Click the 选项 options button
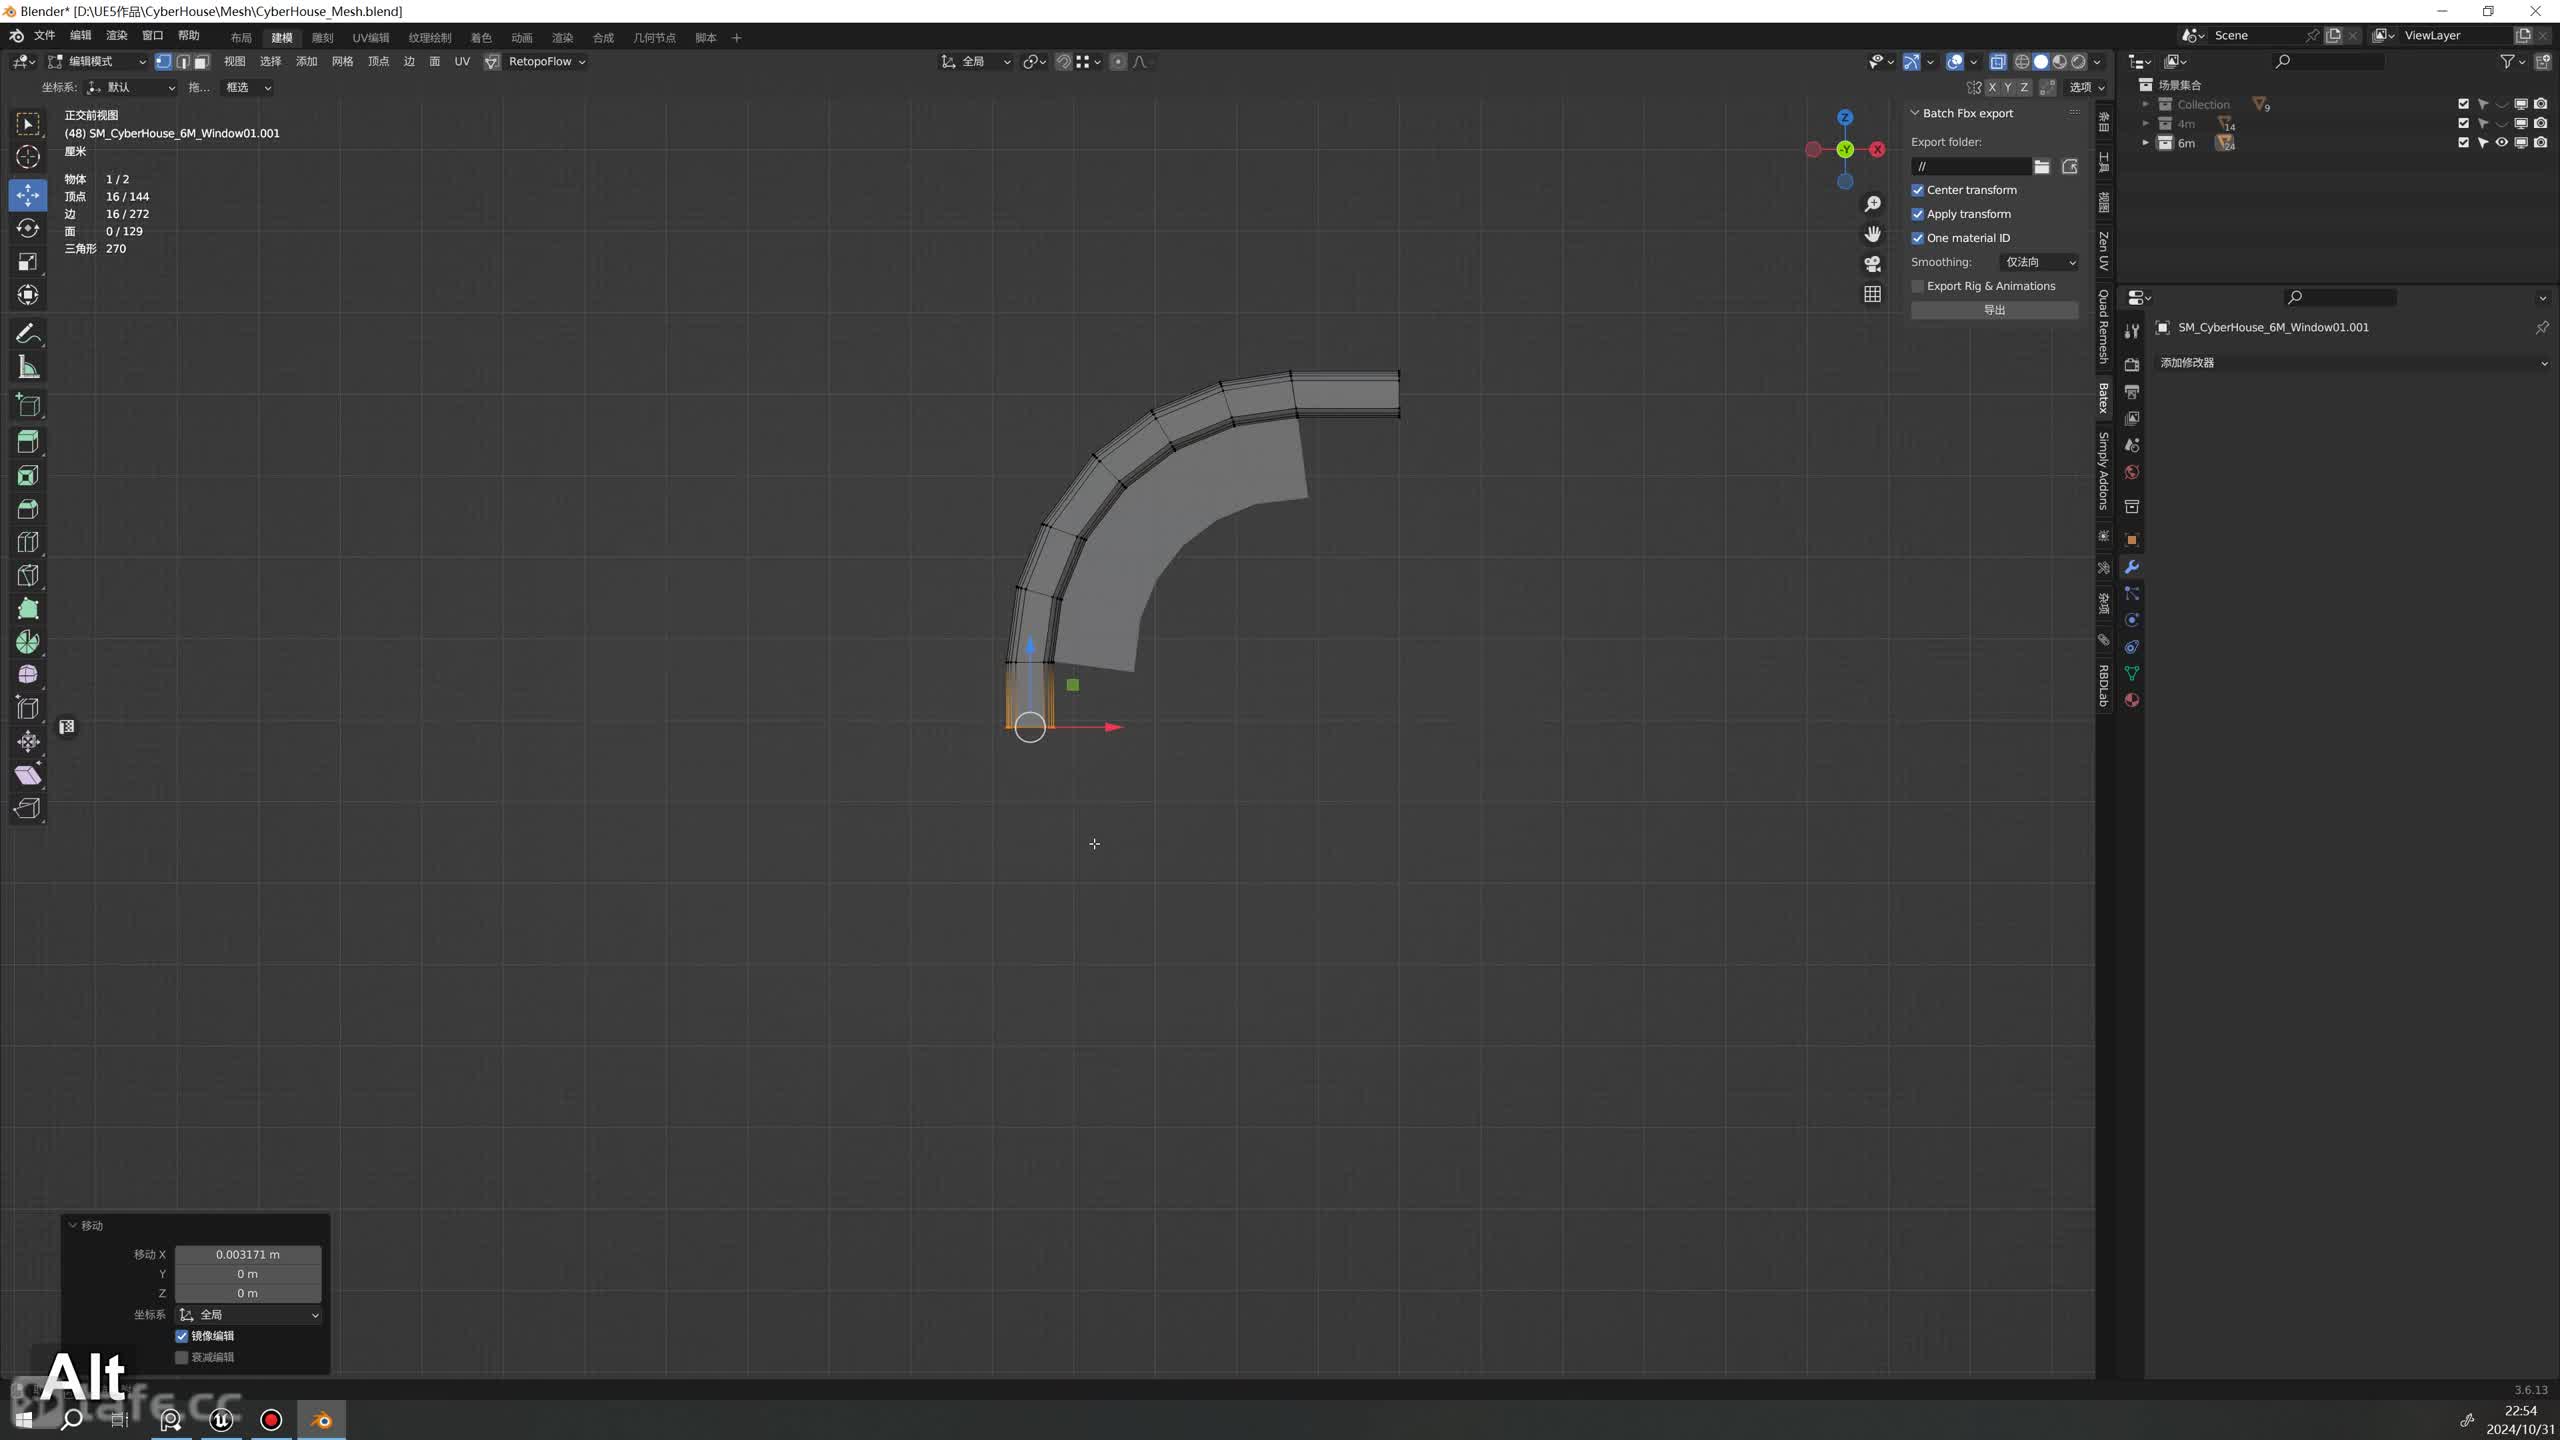The width and height of the screenshot is (2560, 1440). point(2086,88)
